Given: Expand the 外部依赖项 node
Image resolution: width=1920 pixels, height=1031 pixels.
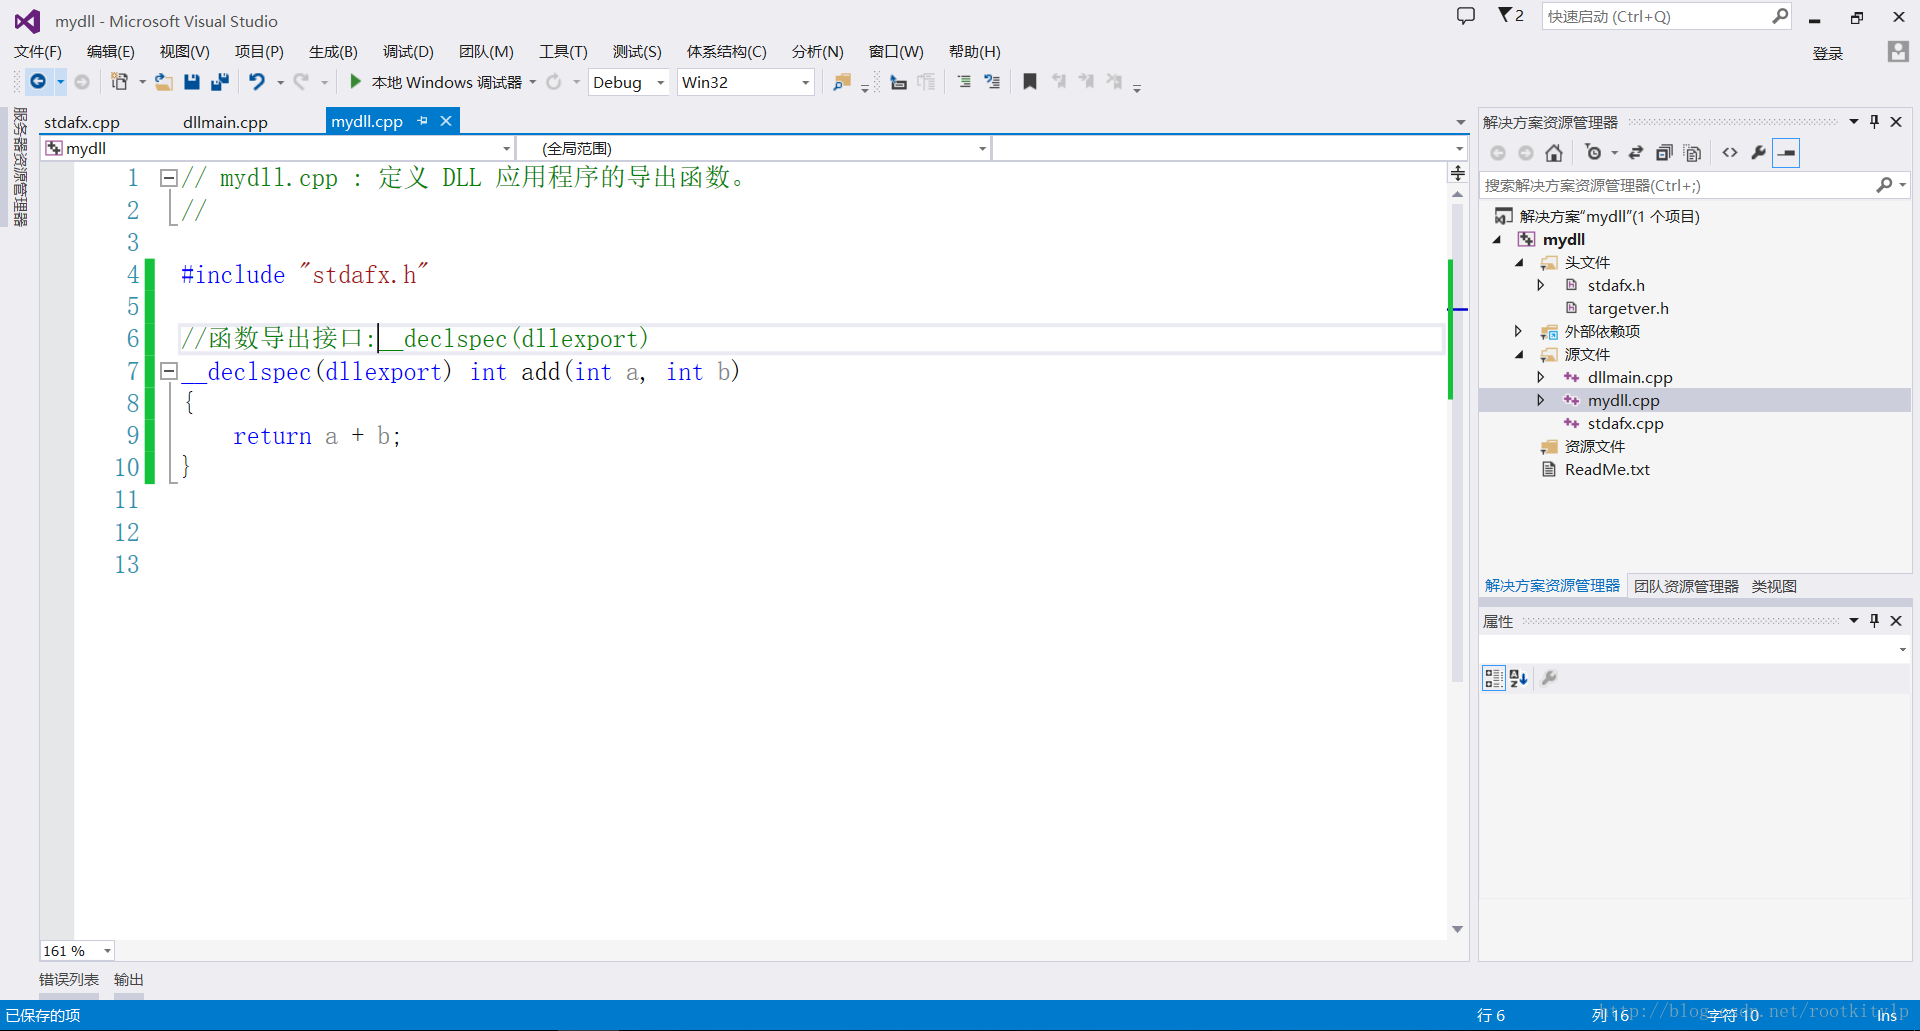Looking at the screenshot, I should pos(1518,331).
